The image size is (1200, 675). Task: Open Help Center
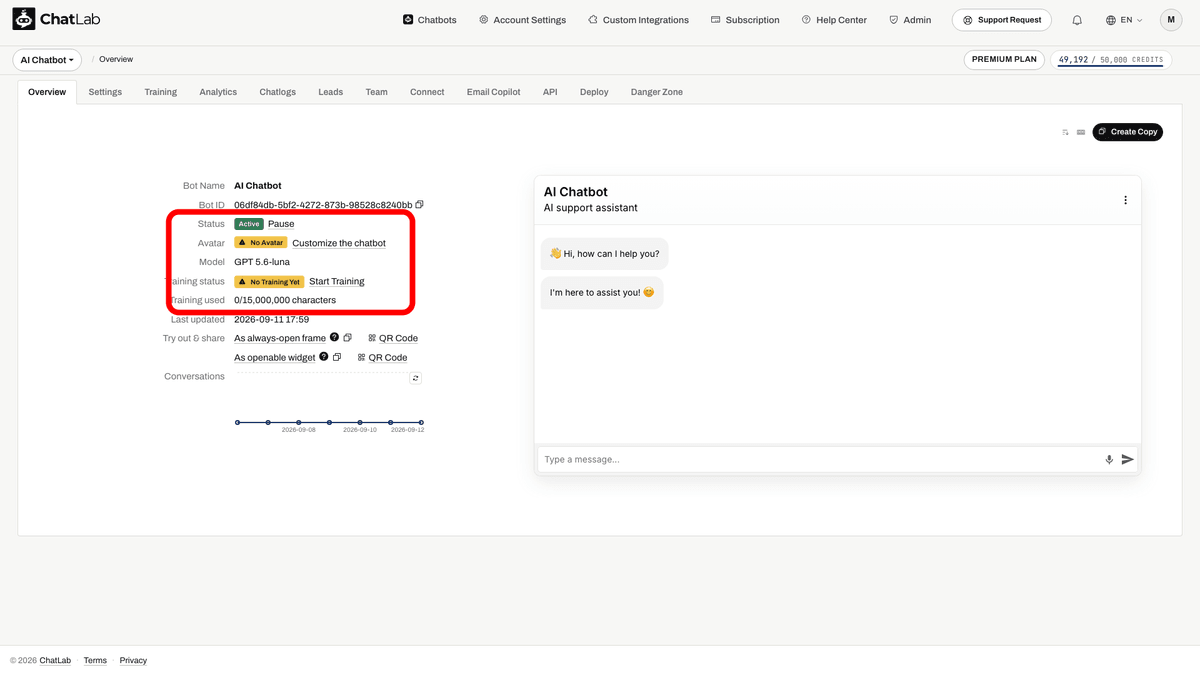(834, 20)
